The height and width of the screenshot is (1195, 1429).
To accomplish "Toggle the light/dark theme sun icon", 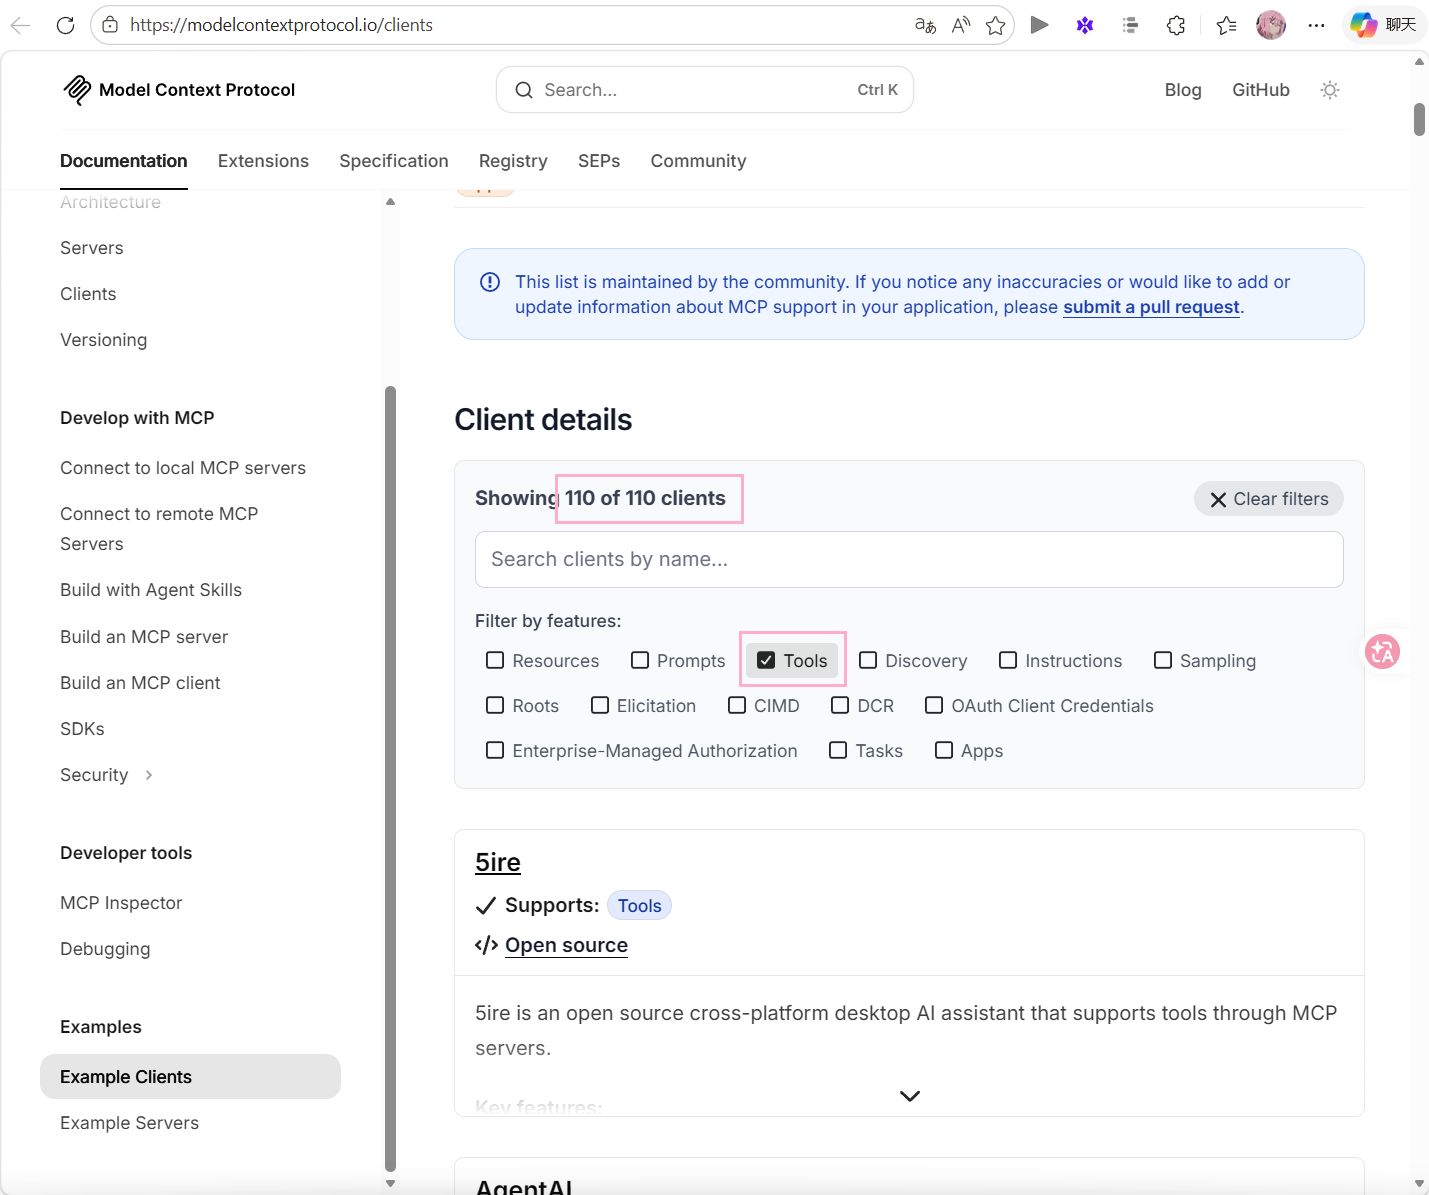I will (1329, 90).
